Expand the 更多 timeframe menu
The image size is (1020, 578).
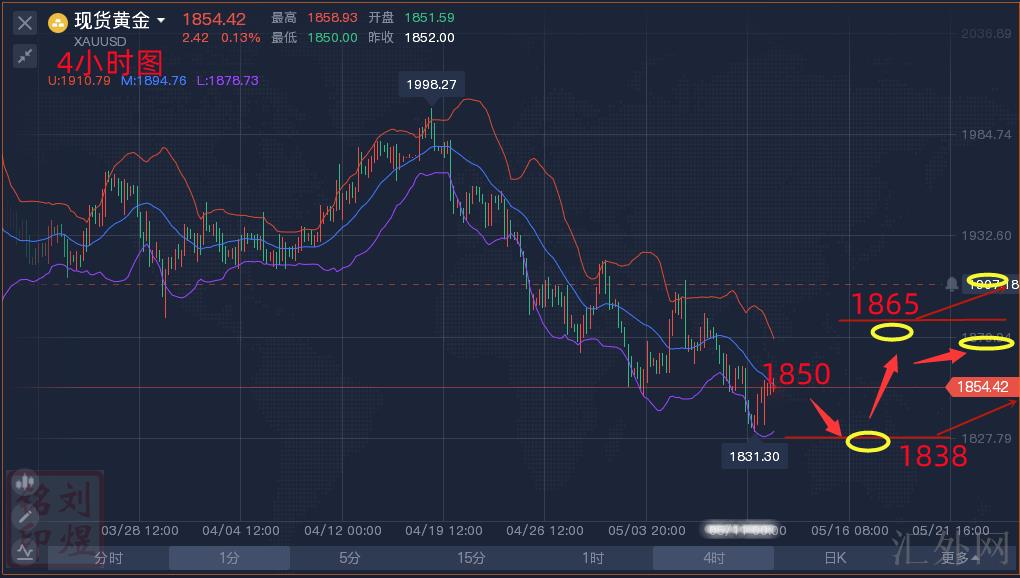958,558
